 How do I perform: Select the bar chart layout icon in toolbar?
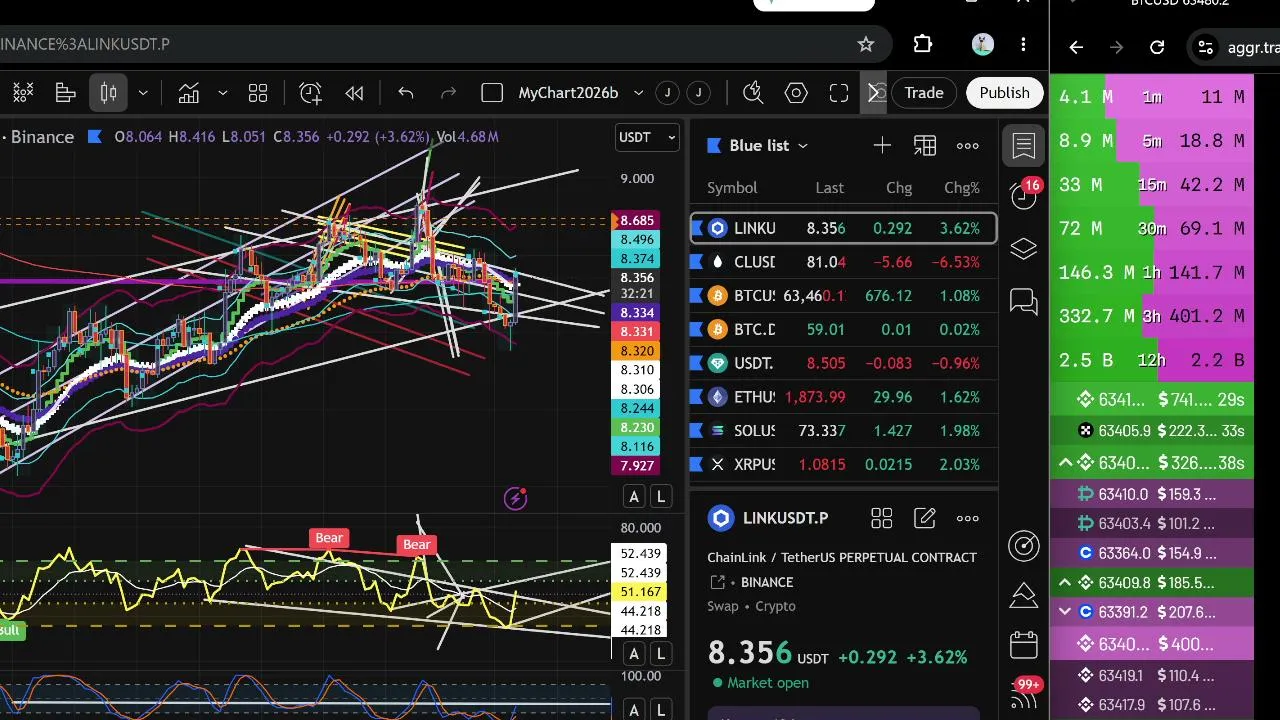point(66,93)
